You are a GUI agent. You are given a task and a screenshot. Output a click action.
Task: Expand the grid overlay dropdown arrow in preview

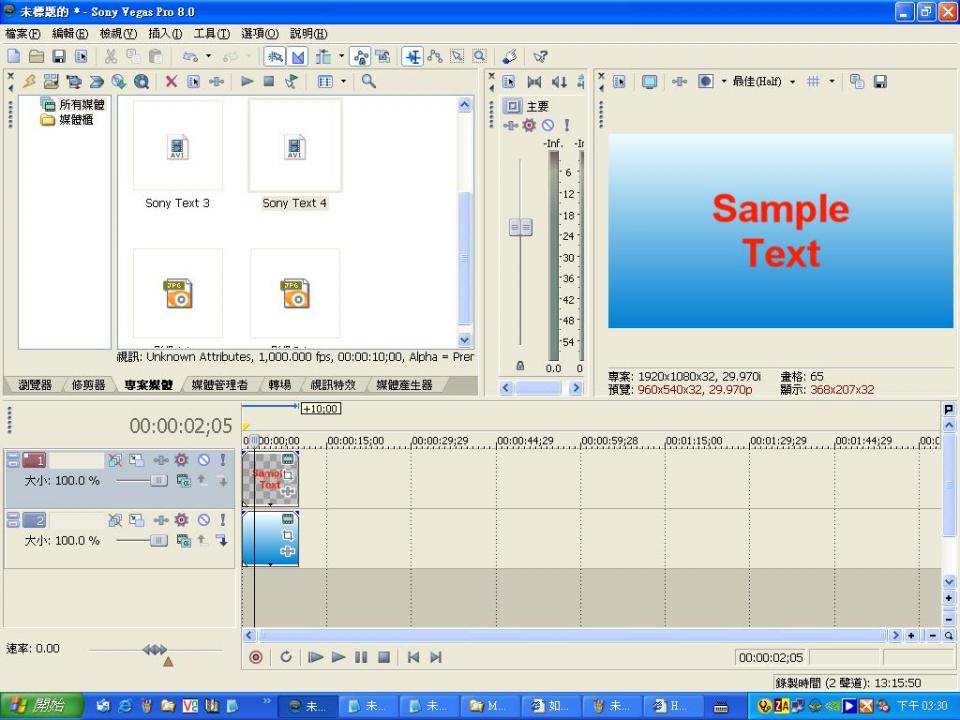click(831, 82)
